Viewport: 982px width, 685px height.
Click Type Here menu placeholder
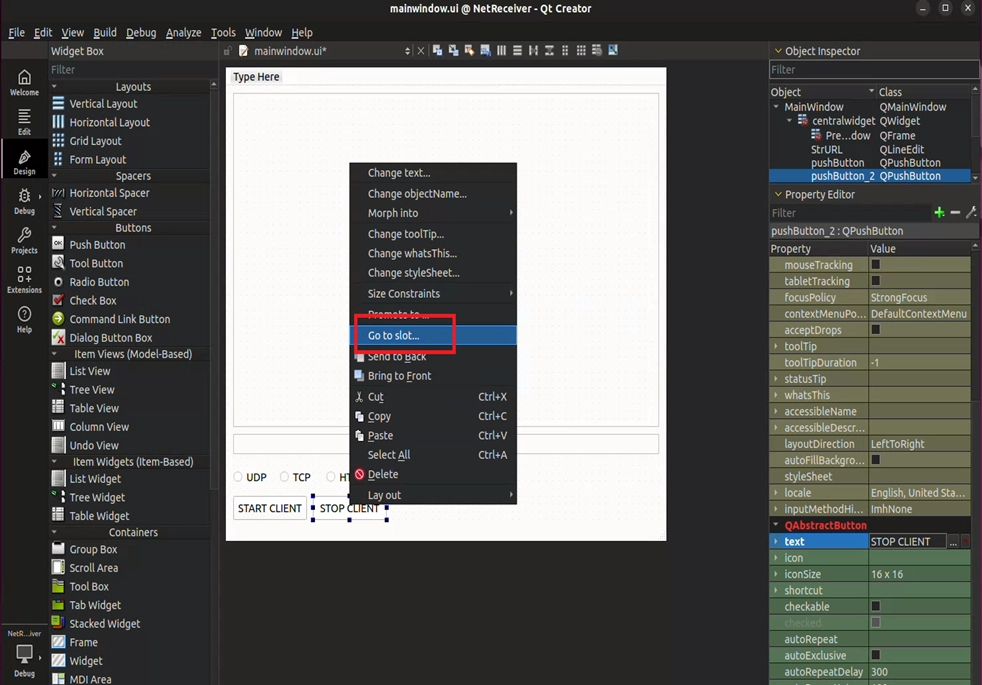click(256, 77)
